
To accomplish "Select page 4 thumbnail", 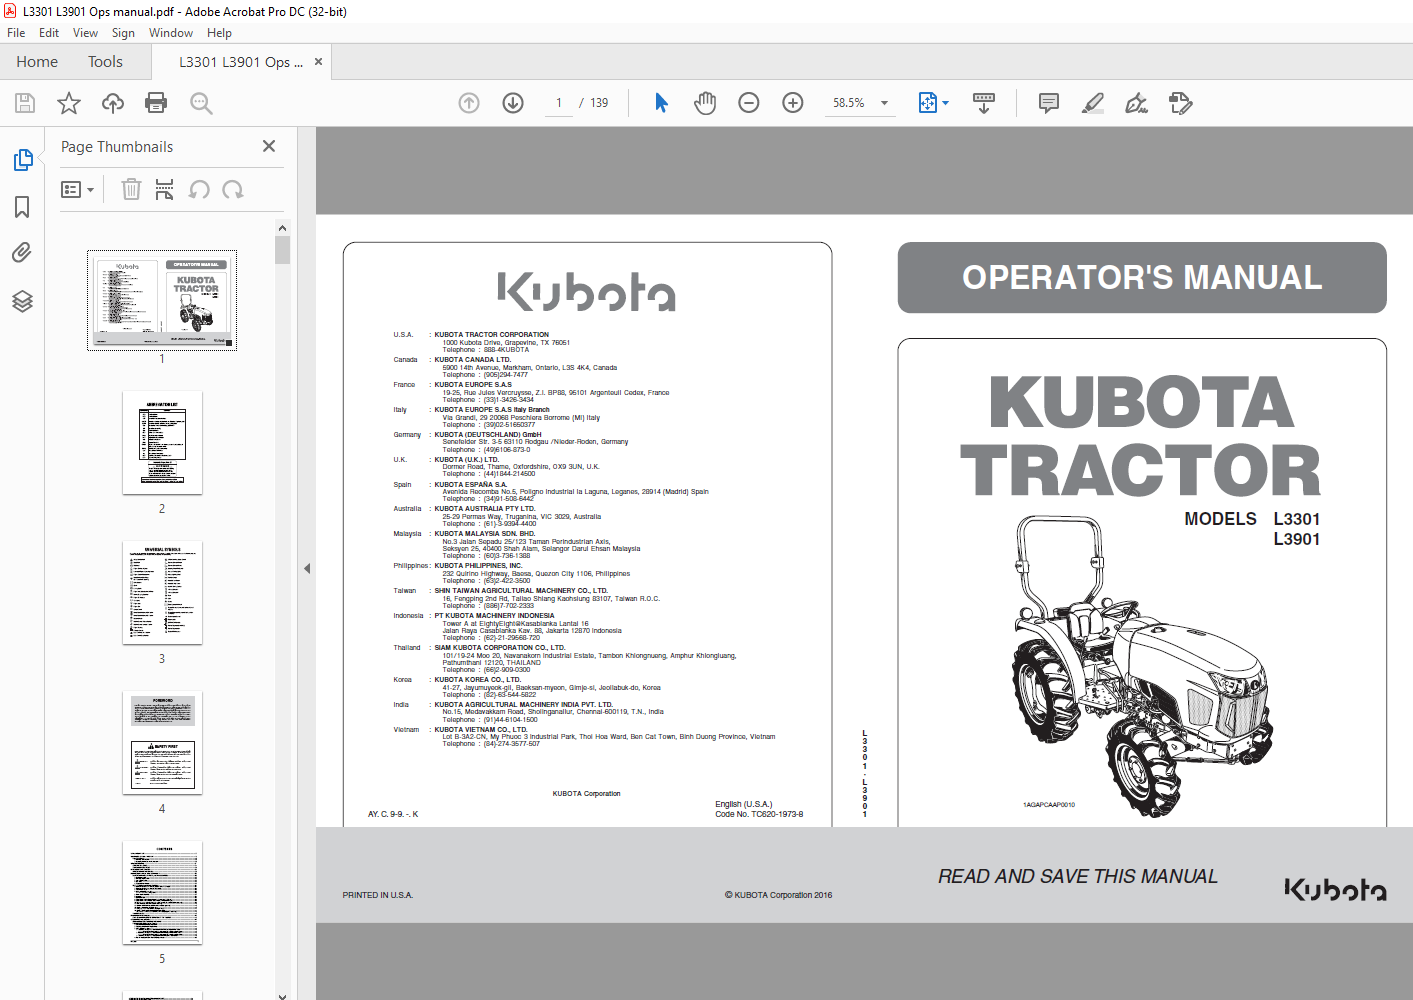I will [x=162, y=743].
